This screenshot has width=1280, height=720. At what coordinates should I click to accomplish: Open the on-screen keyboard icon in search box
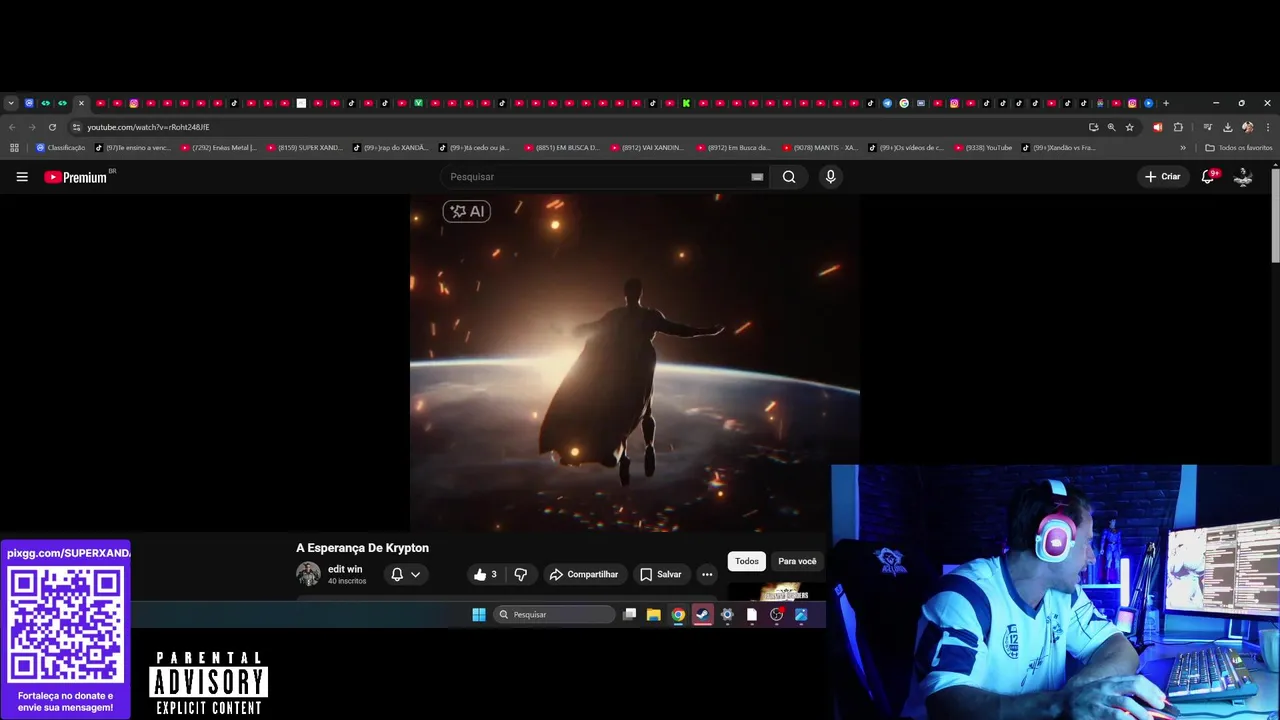757,177
